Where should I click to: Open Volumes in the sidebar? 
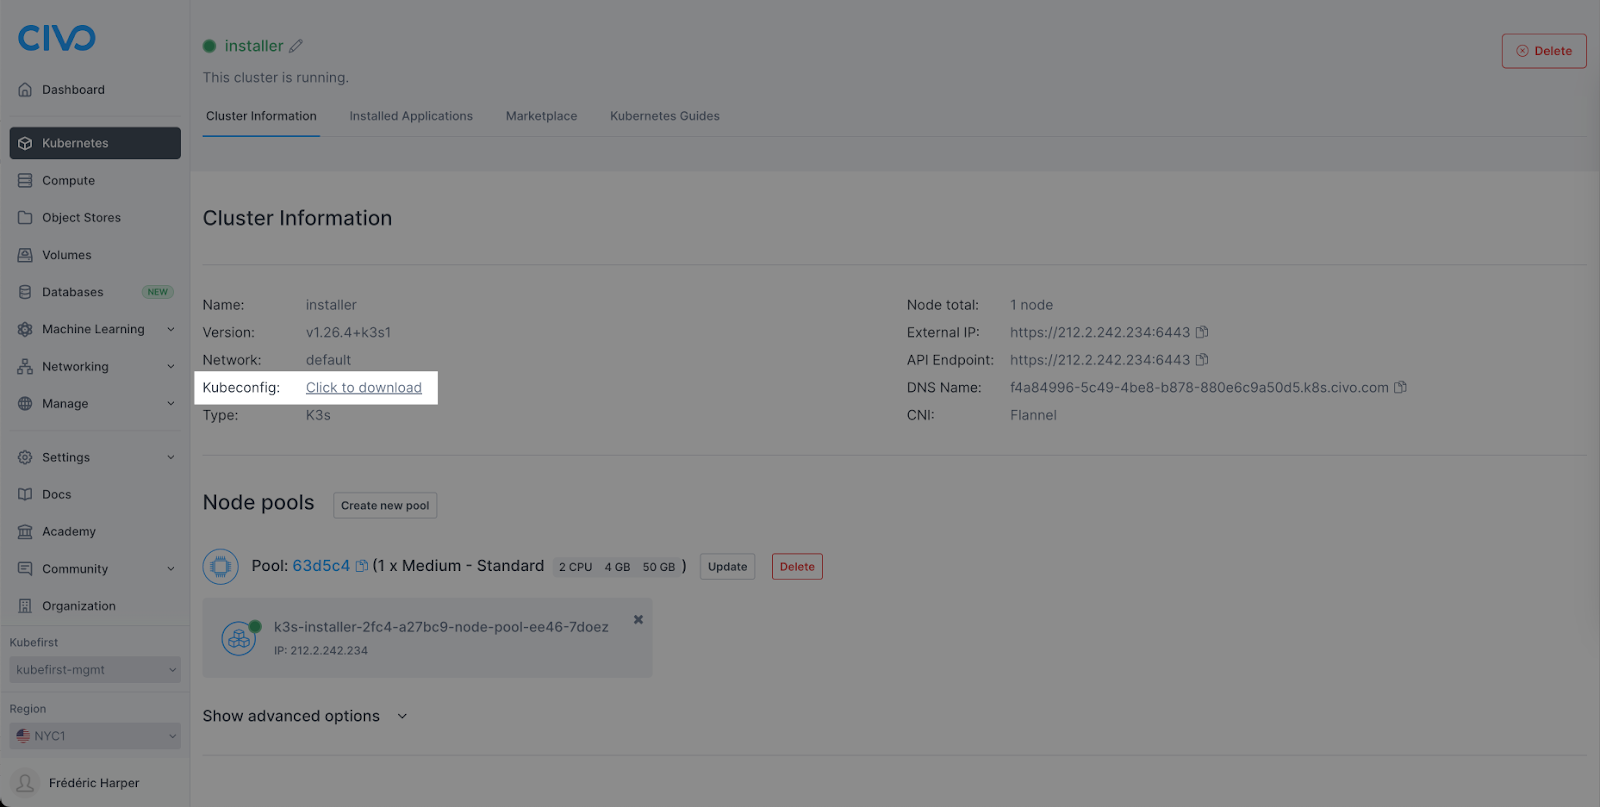pyautogui.click(x=95, y=255)
